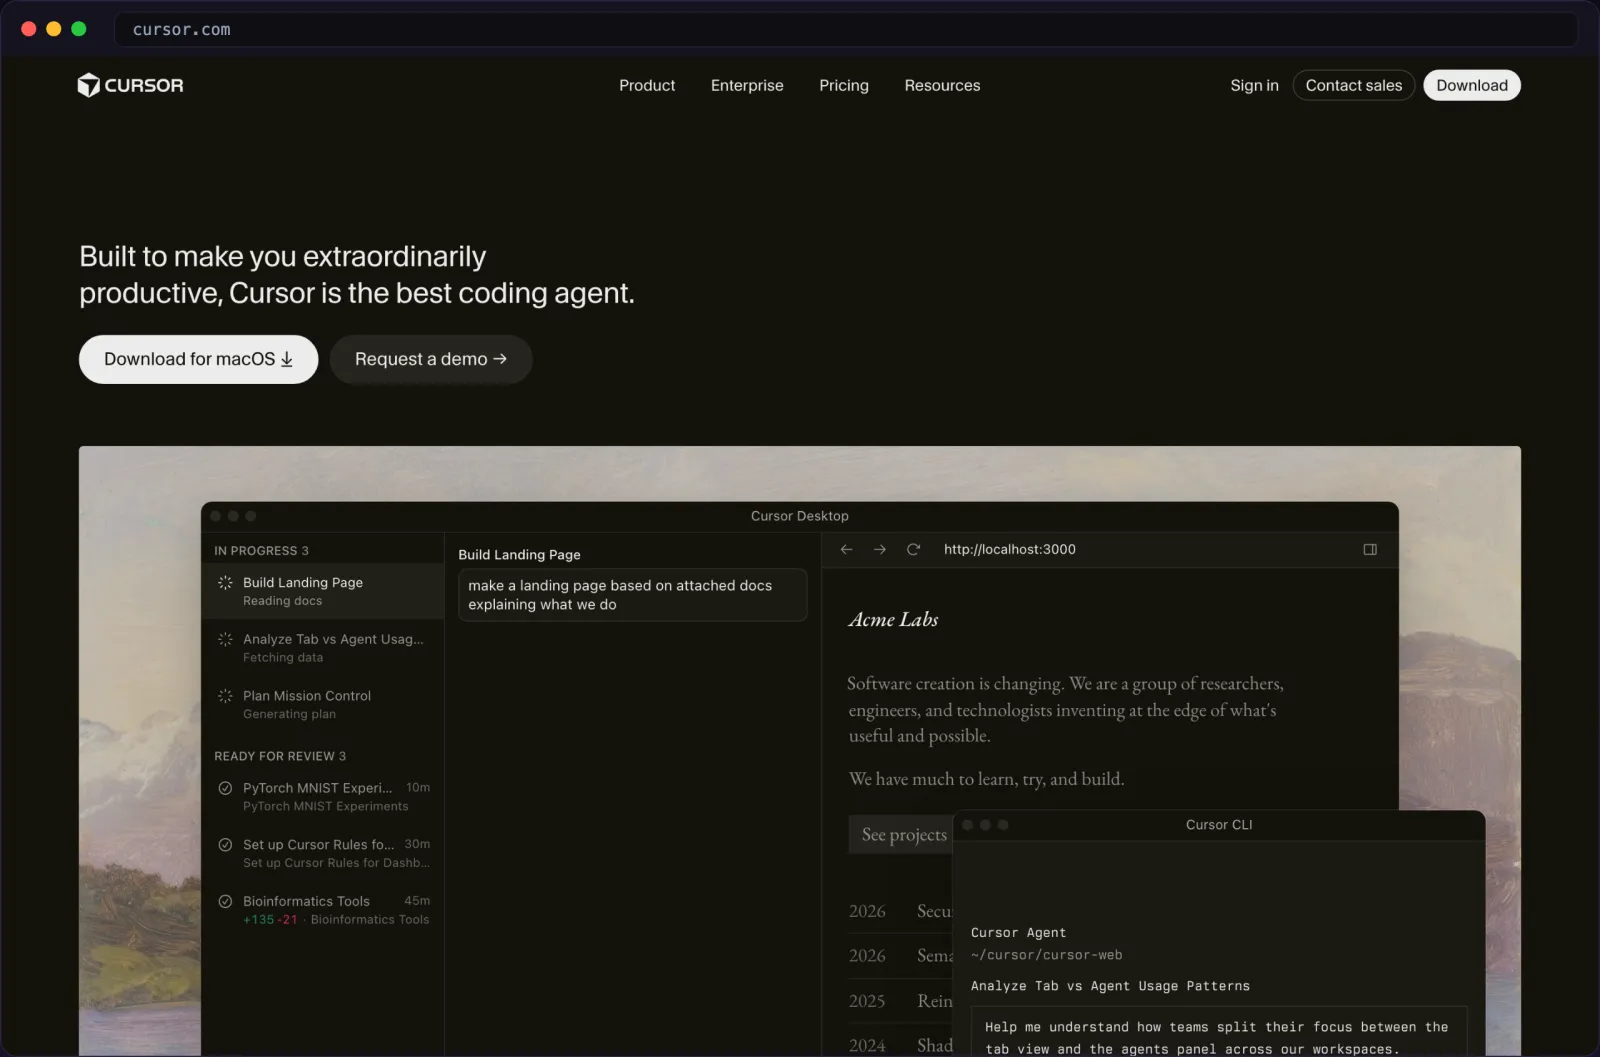The height and width of the screenshot is (1057, 1600).
Task: Click the arrow icon in Request a demo
Action: 500,358
